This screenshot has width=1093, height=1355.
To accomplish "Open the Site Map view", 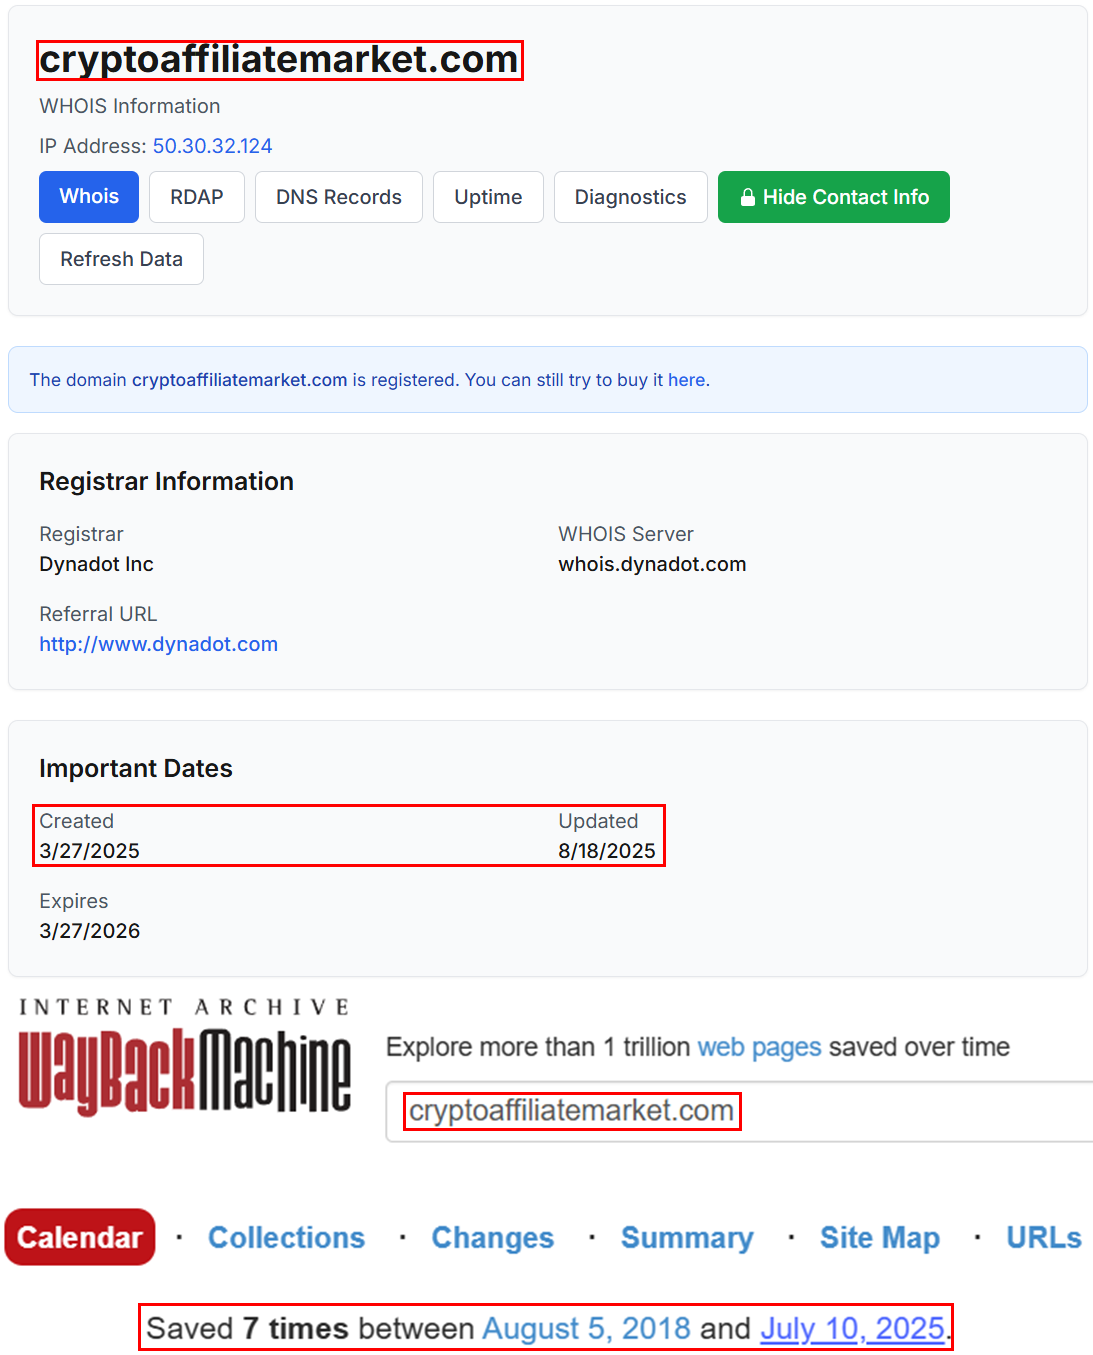I will click(879, 1237).
